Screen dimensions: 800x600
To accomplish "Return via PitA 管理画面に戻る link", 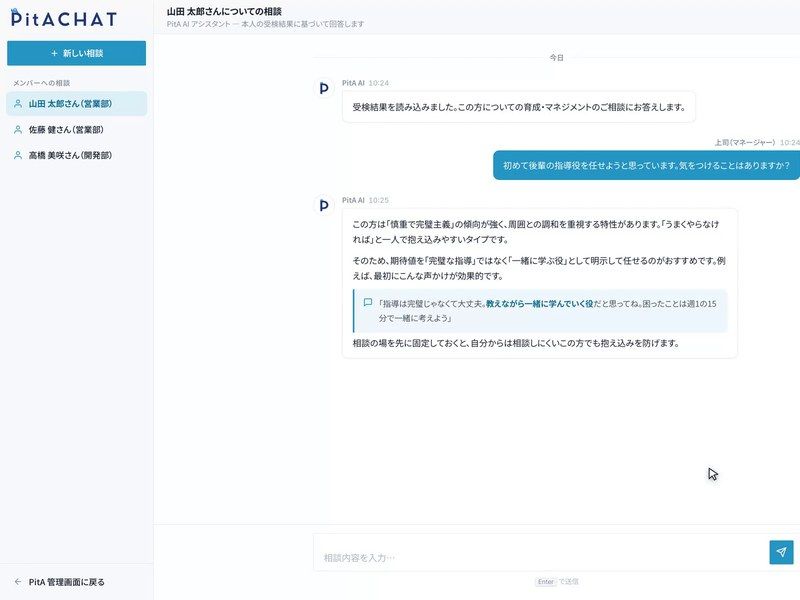I will (x=66, y=582).
